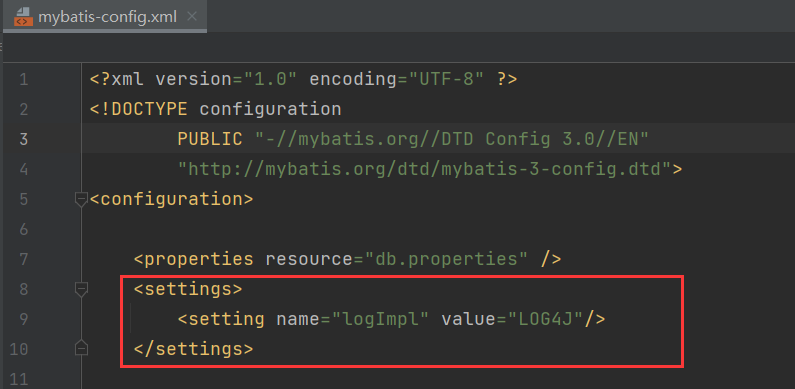Viewport: 795px width, 389px height.
Task: Click line number 9 in gutter
Action: pyautogui.click(x=23, y=319)
